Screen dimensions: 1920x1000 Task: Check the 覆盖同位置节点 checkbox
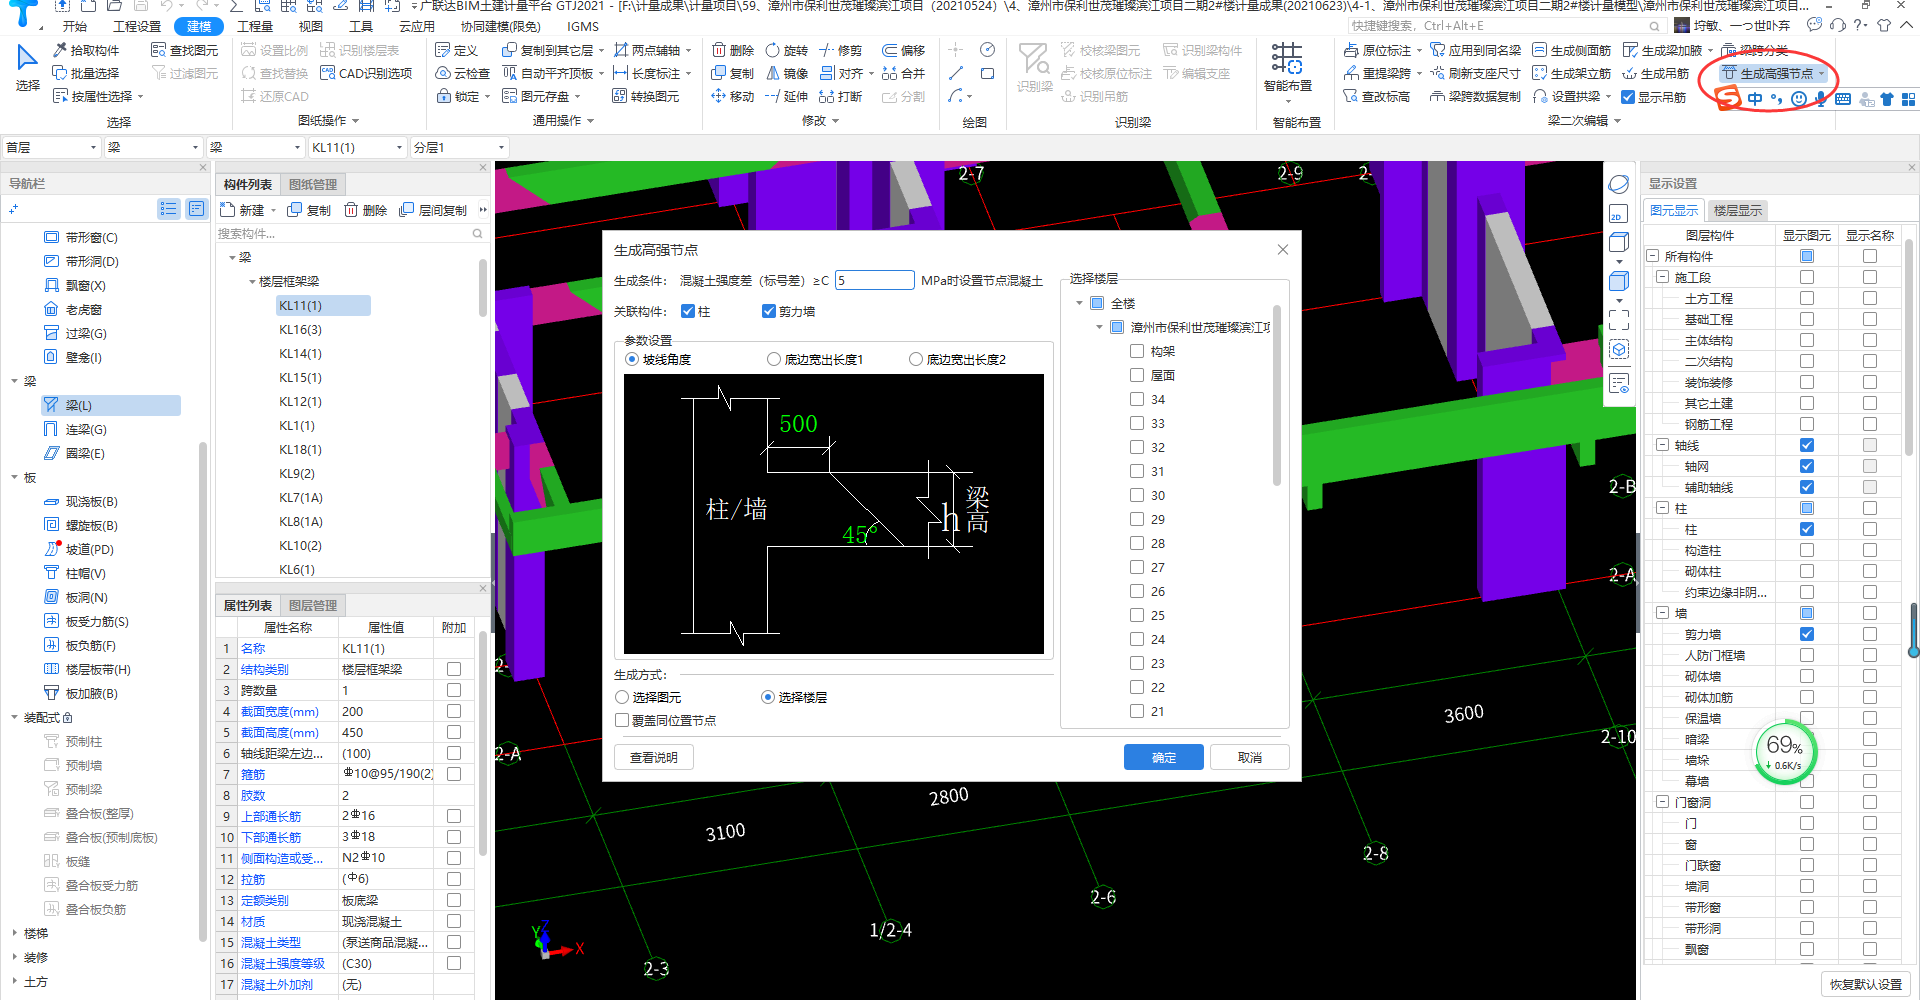pos(622,720)
